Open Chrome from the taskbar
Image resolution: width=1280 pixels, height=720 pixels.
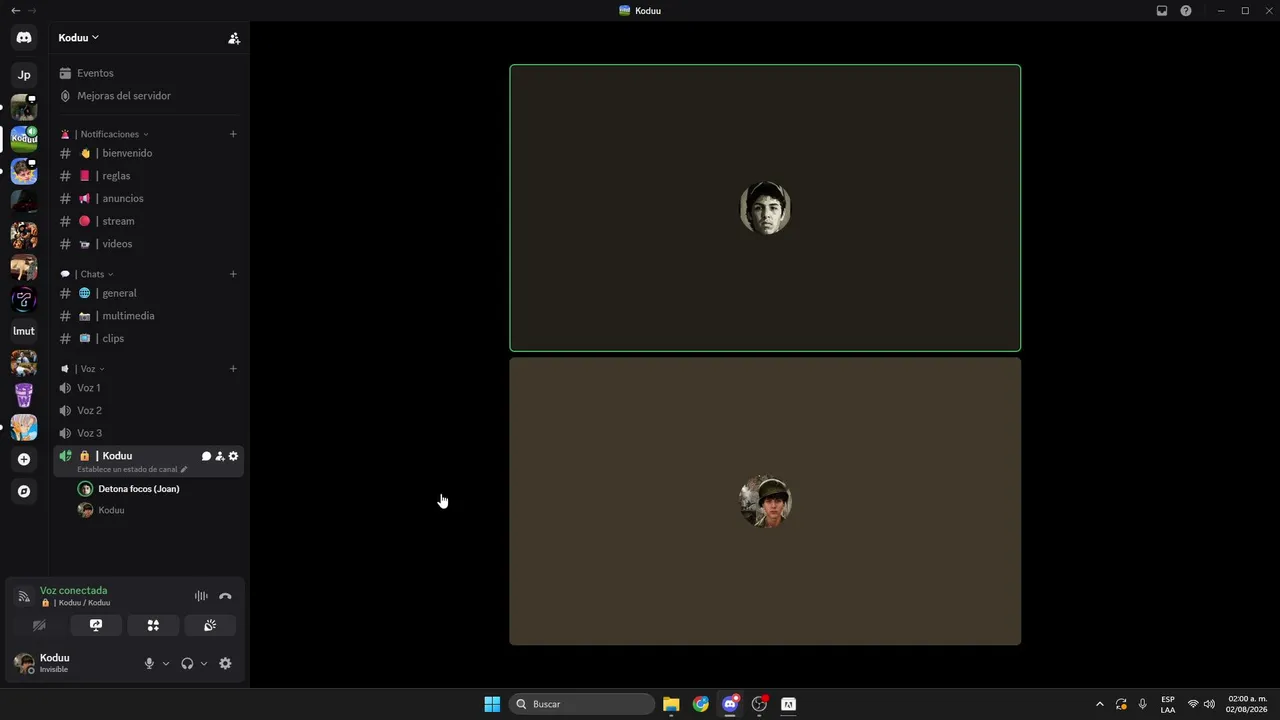pos(701,704)
